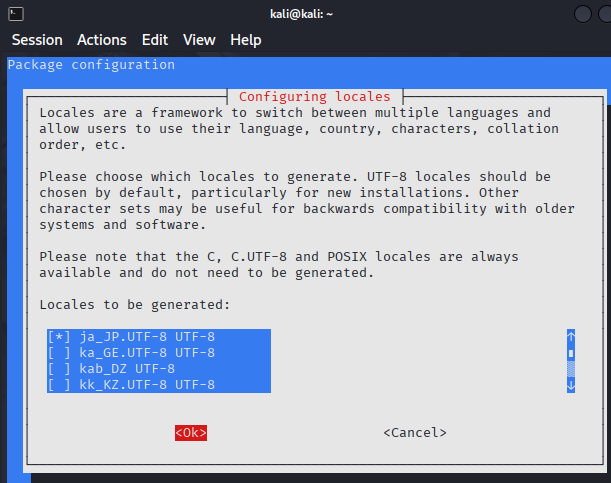Click the scrollbar track below the thumb
Screen dimensions: 611x483
click(x=571, y=370)
